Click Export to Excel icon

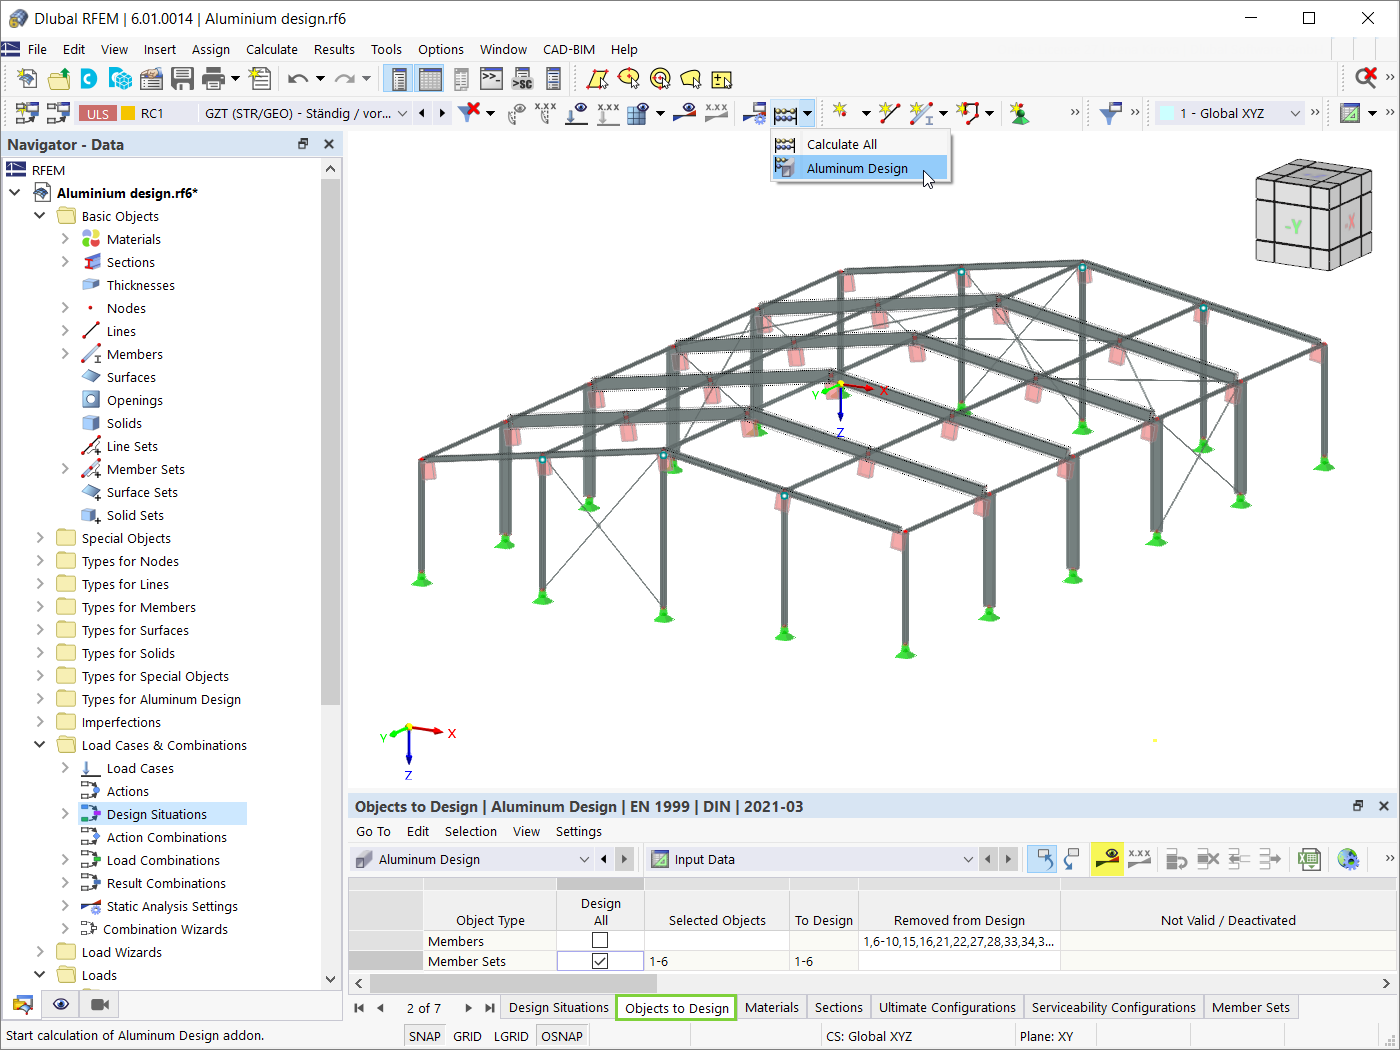point(1309,858)
